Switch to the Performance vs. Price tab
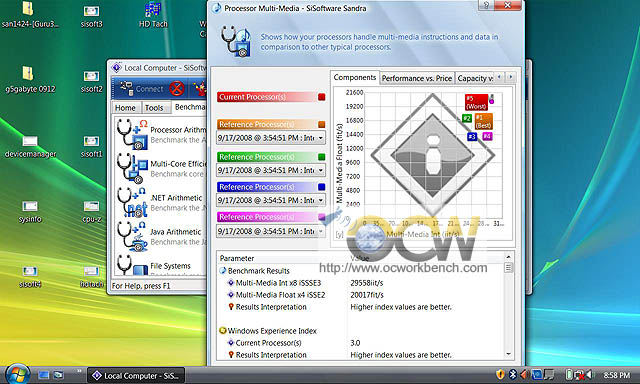 pyautogui.click(x=416, y=78)
